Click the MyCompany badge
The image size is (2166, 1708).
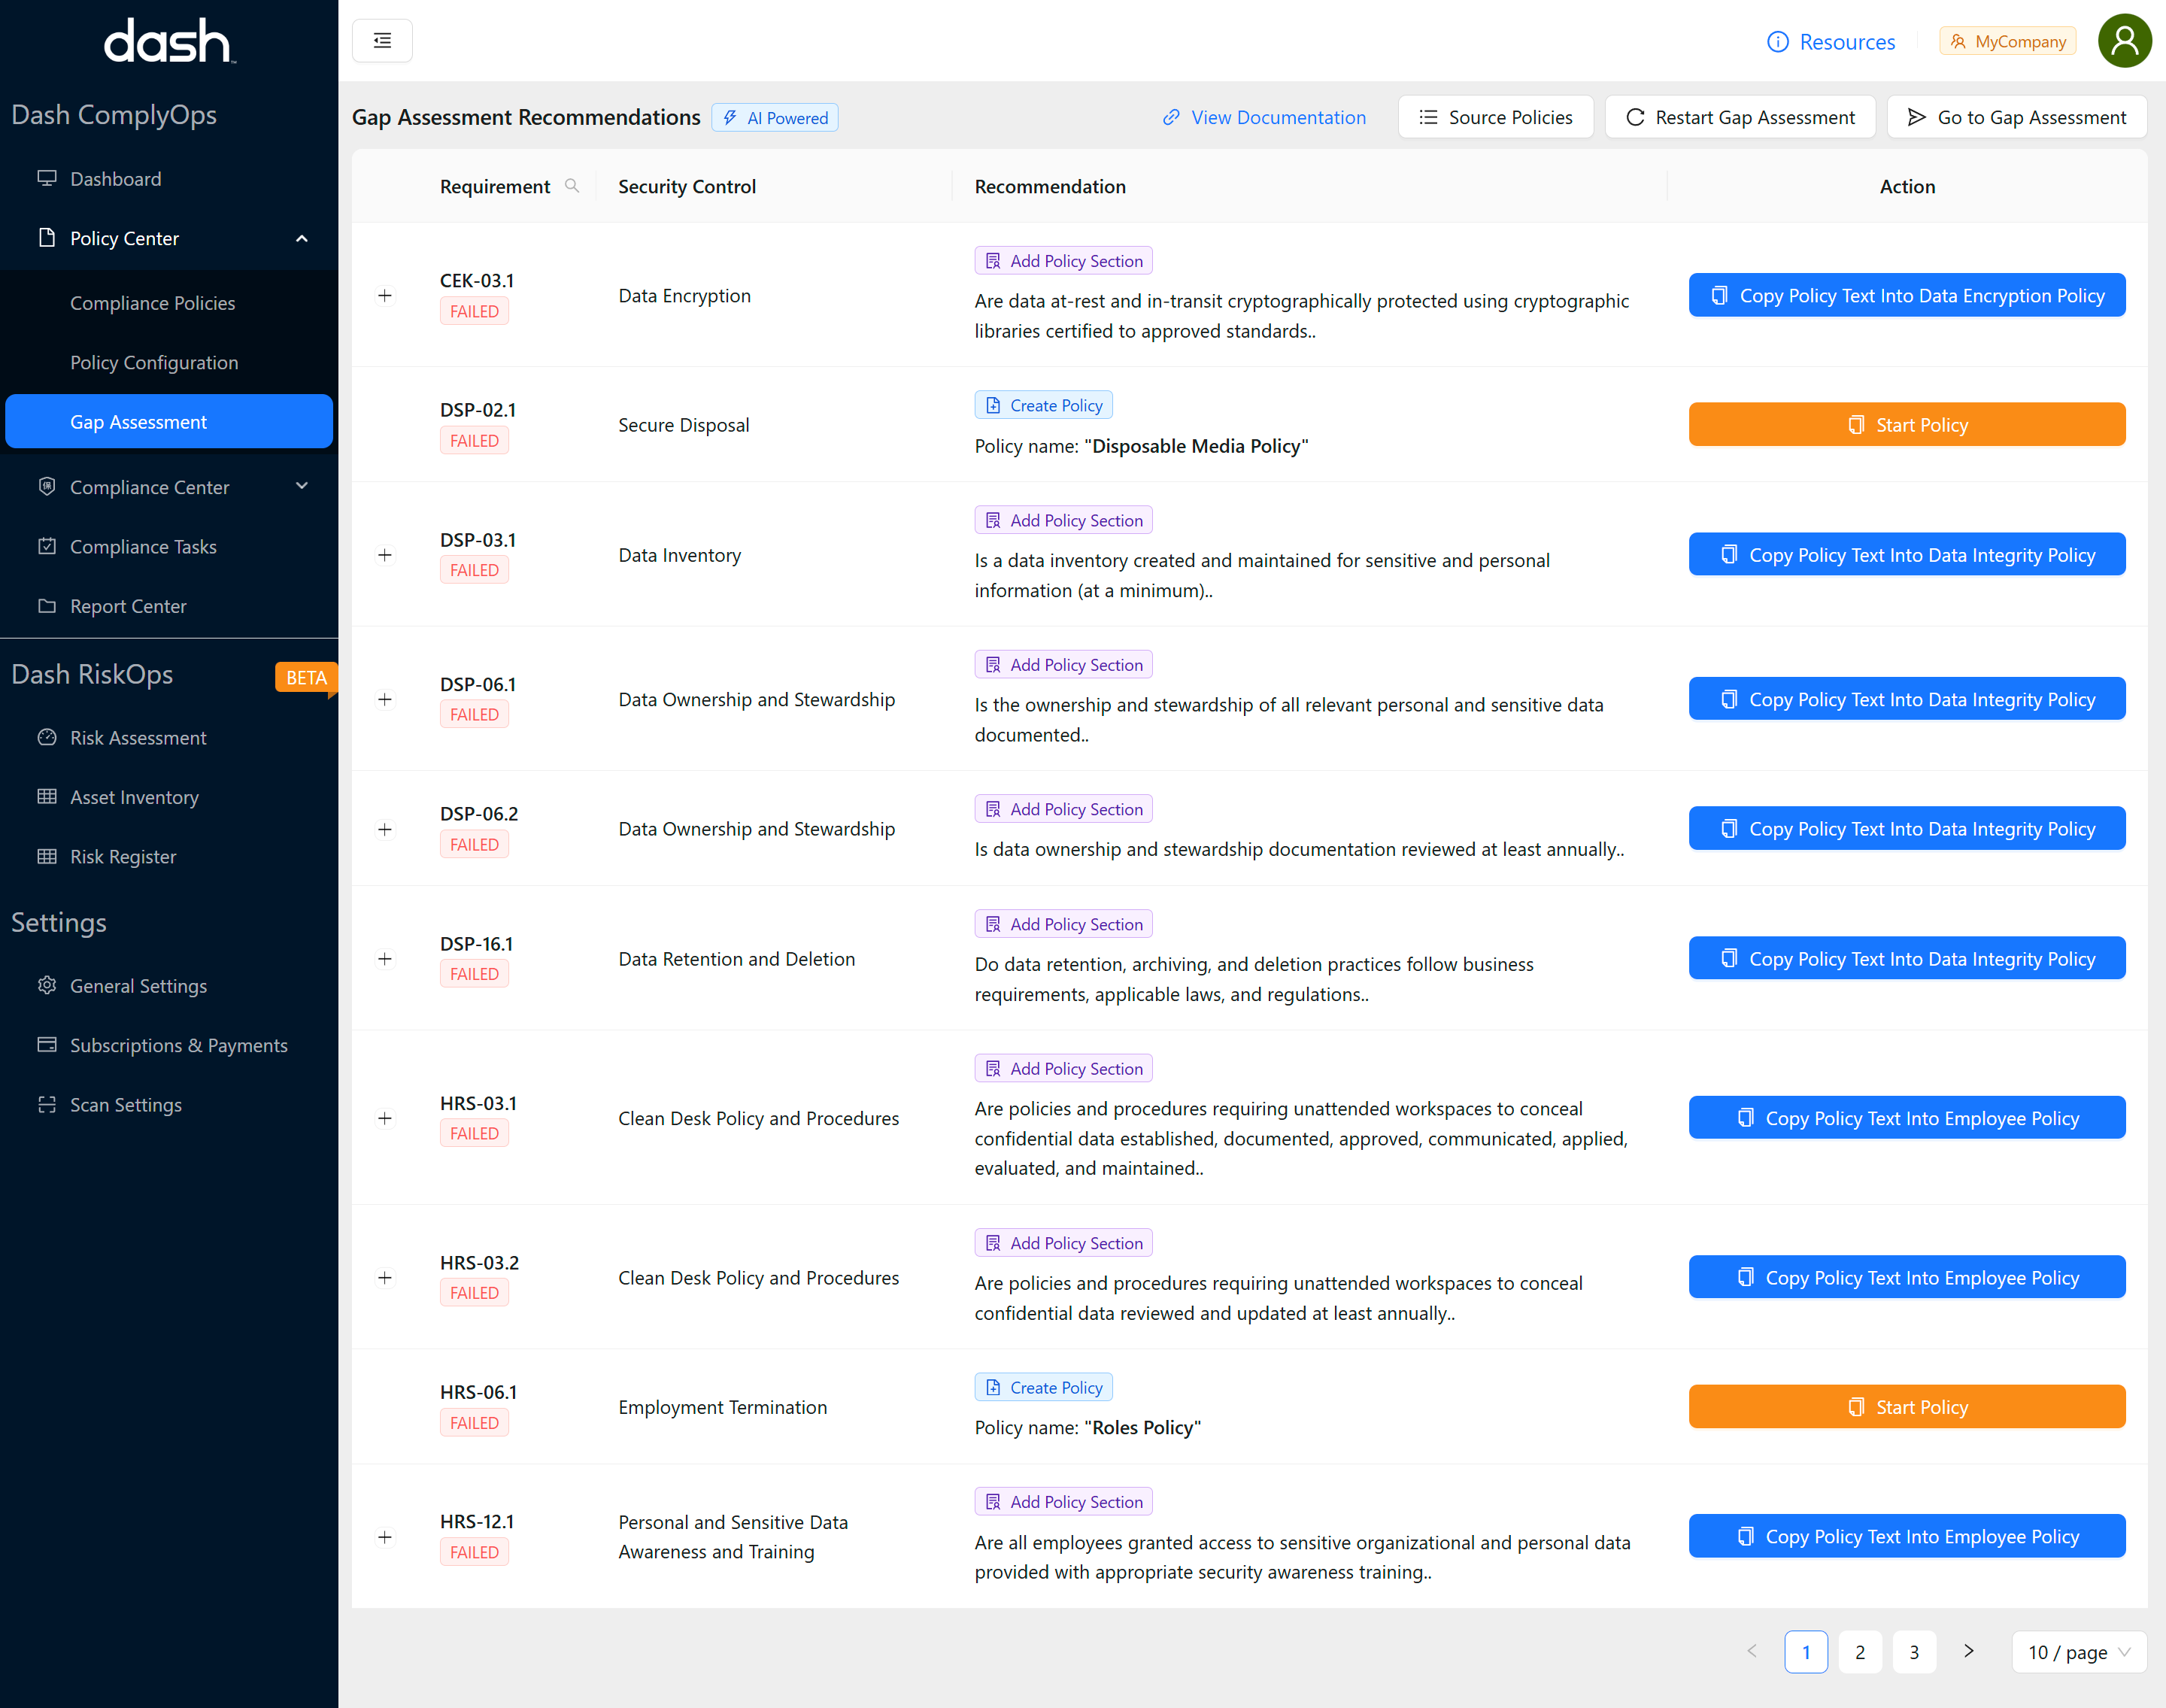pos(2008,42)
